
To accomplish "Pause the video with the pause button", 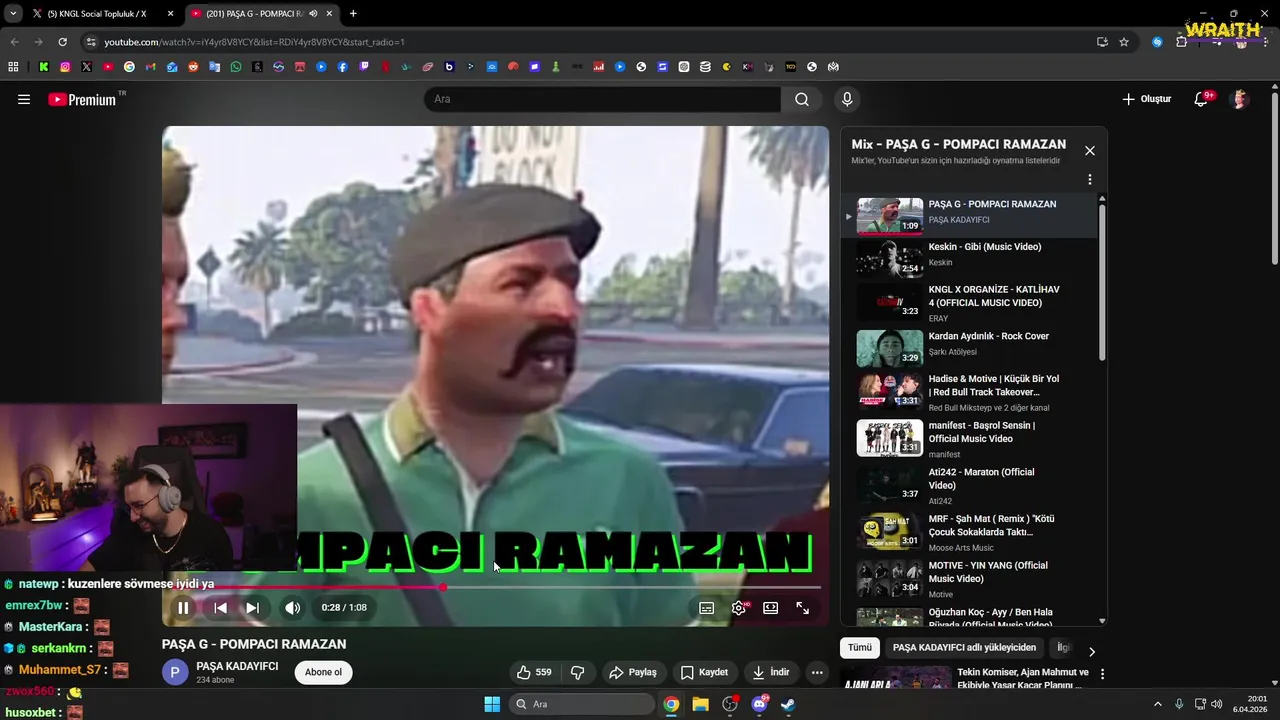I will (x=183, y=607).
